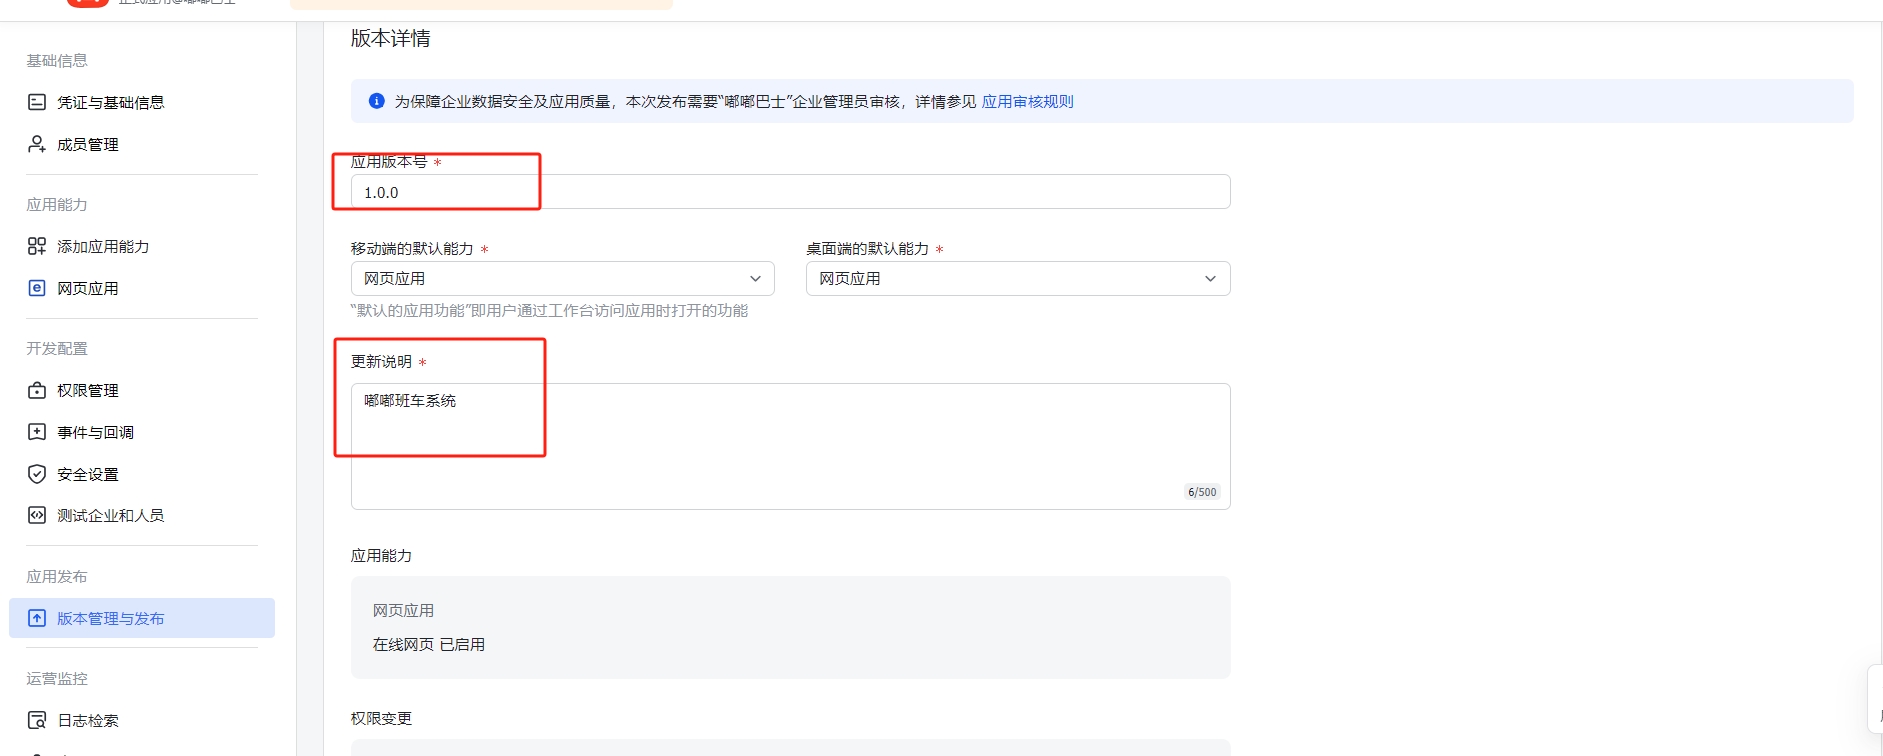Viewport: 1883px width, 756px height.
Task: Open the 应用审核规则 link
Action: click(x=1027, y=101)
